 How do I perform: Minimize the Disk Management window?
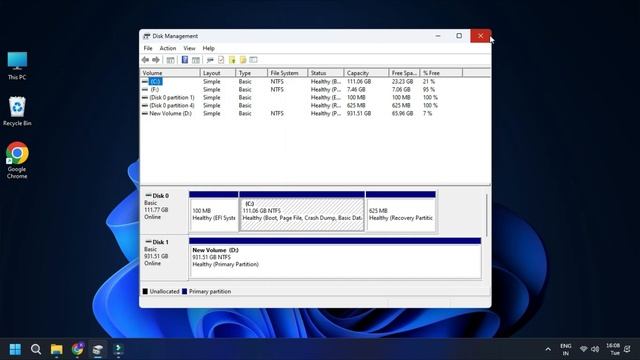438,36
